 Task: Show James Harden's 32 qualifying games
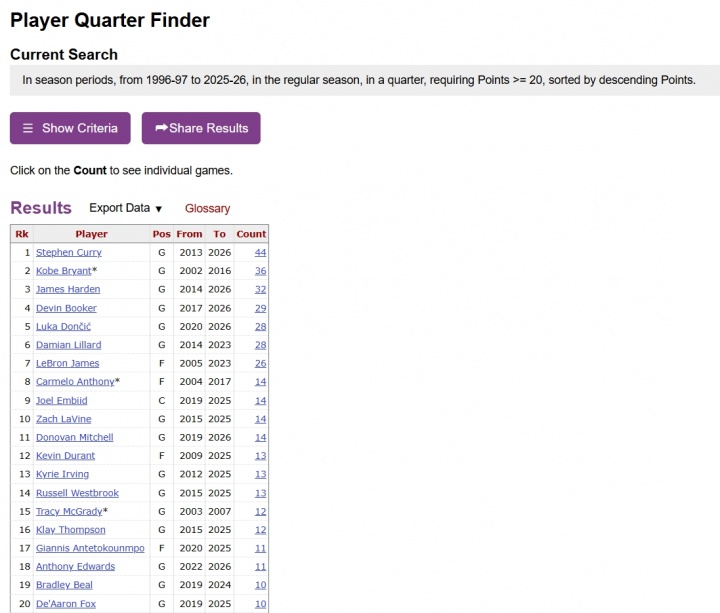click(260, 289)
